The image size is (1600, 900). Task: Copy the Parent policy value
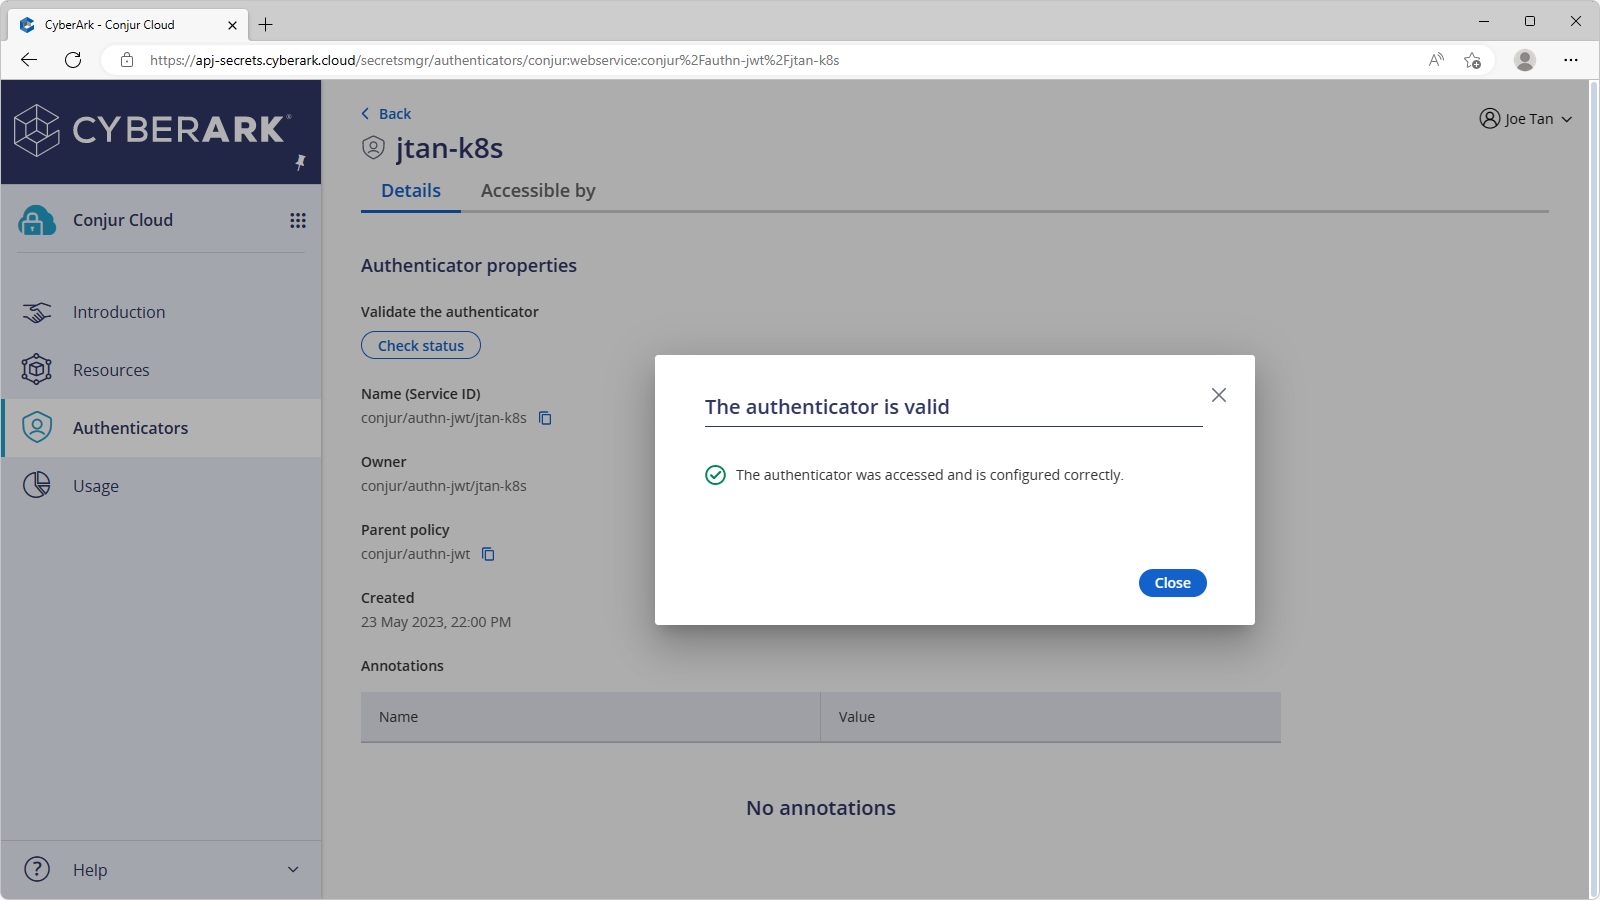[x=488, y=554]
